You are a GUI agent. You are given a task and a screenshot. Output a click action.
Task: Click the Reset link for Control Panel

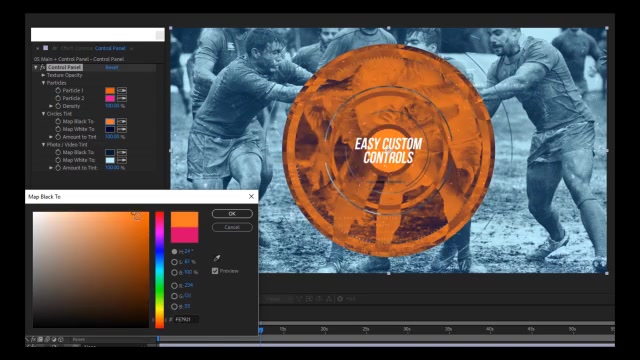click(112, 67)
